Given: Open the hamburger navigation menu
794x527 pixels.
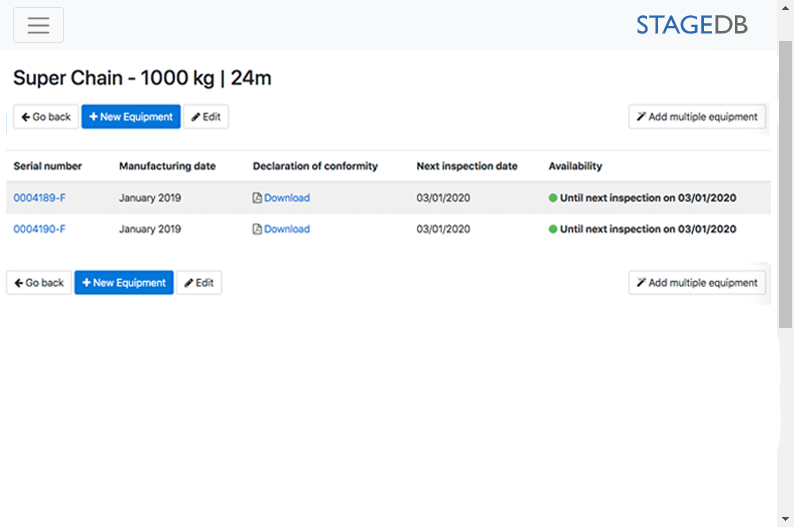Looking at the screenshot, I should point(38,25).
